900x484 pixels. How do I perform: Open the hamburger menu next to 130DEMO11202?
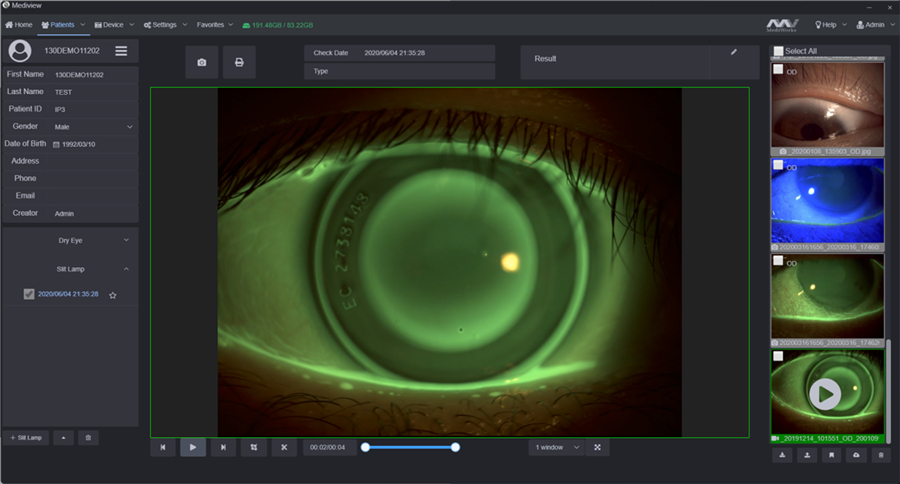point(121,51)
